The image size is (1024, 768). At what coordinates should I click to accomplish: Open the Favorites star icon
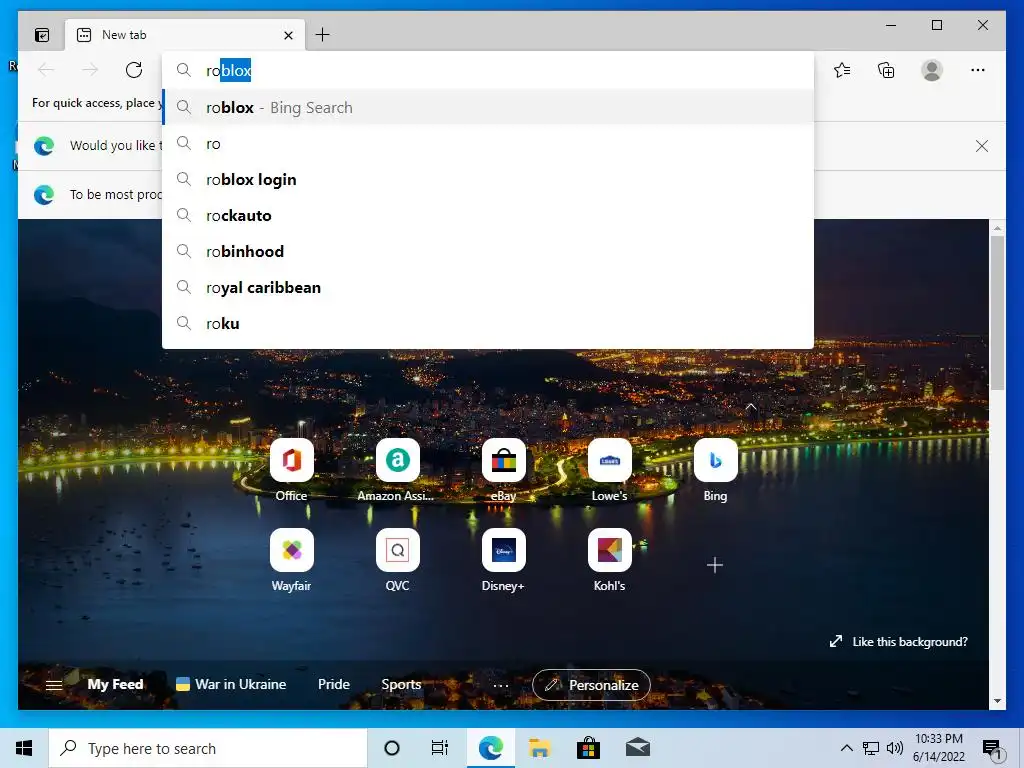[x=842, y=70]
